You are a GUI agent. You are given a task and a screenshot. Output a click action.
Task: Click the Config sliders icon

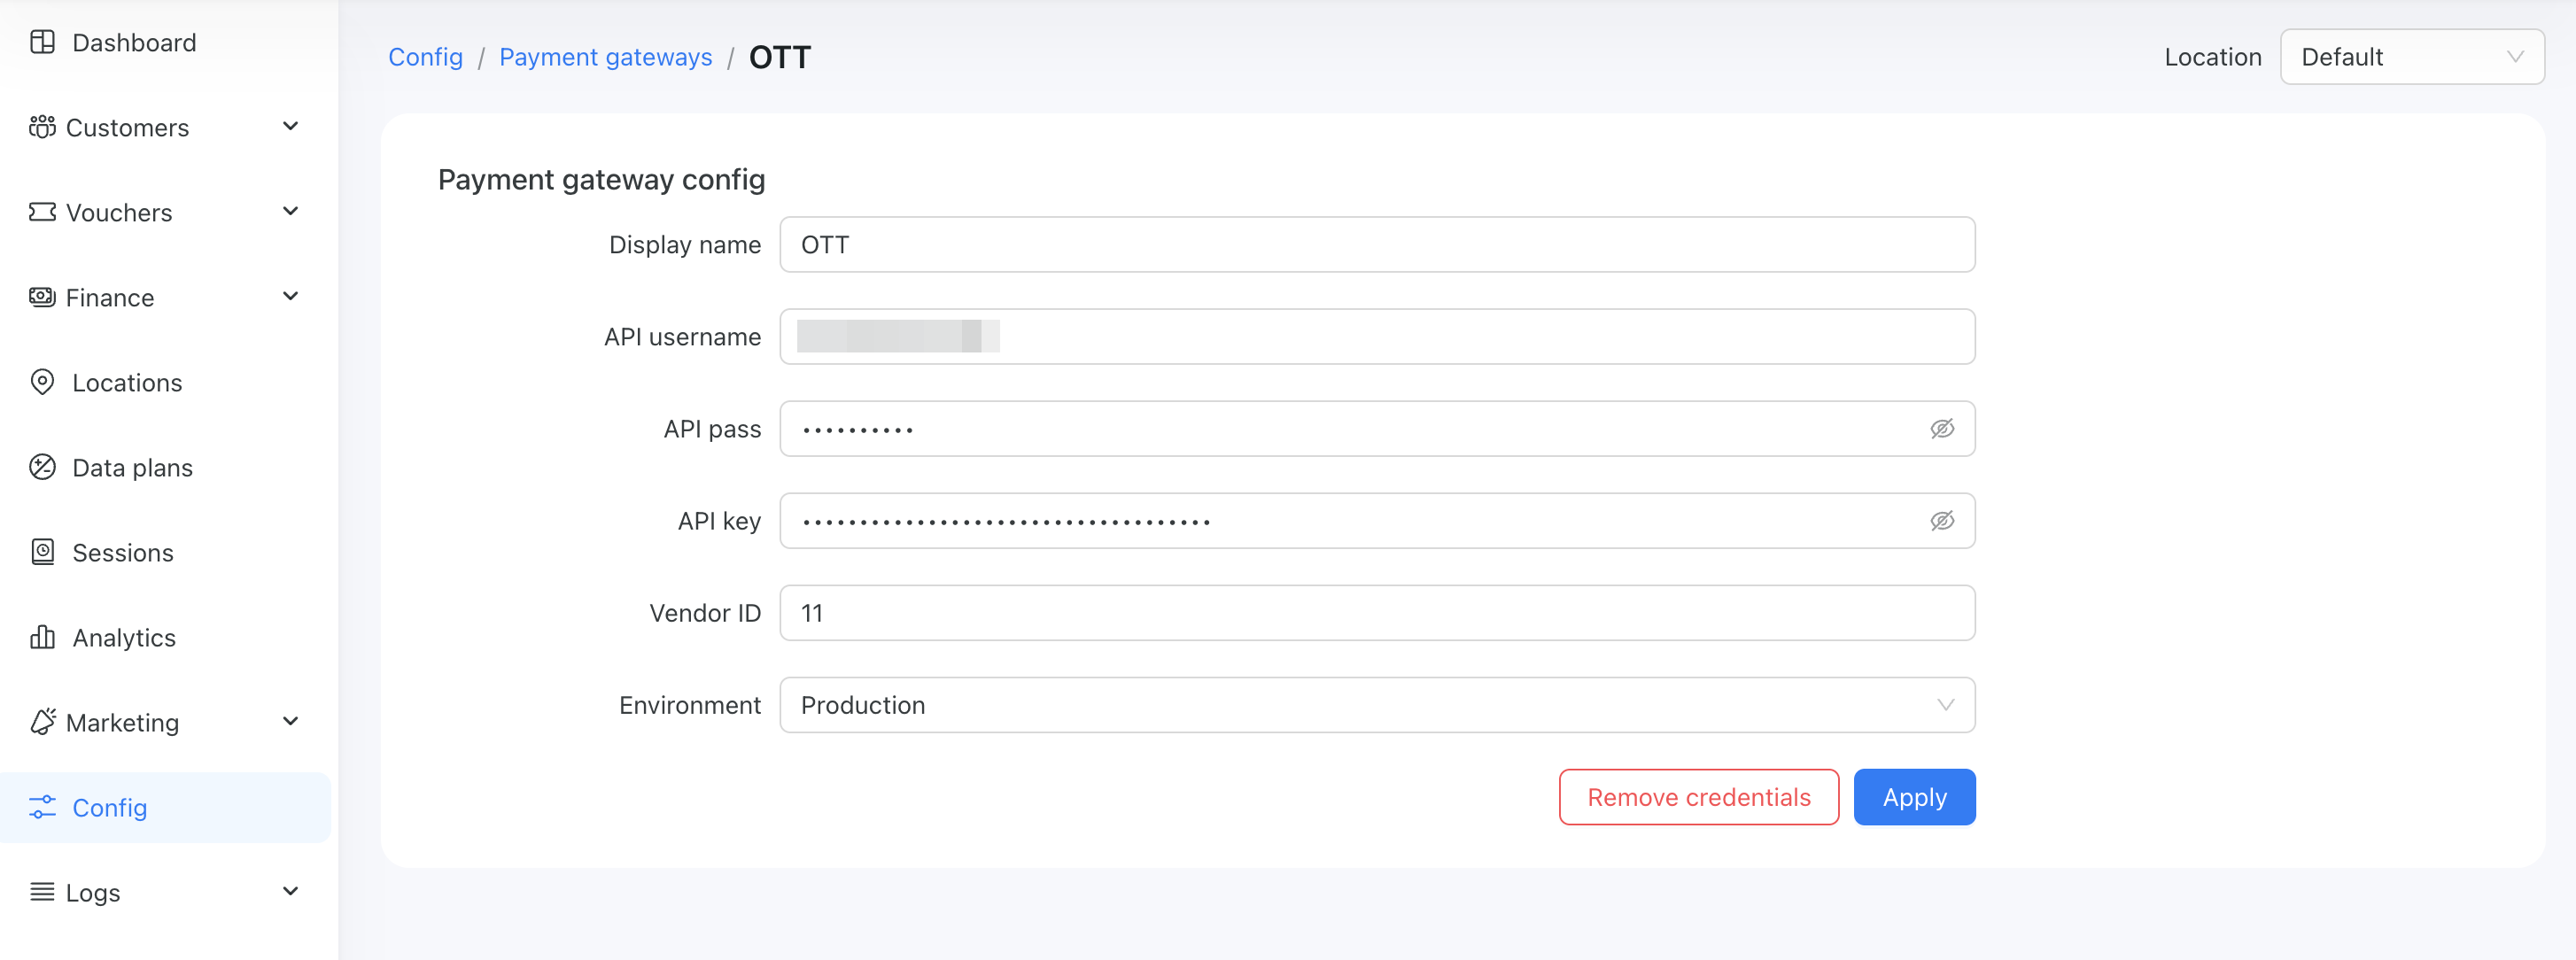(x=42, y=808)
